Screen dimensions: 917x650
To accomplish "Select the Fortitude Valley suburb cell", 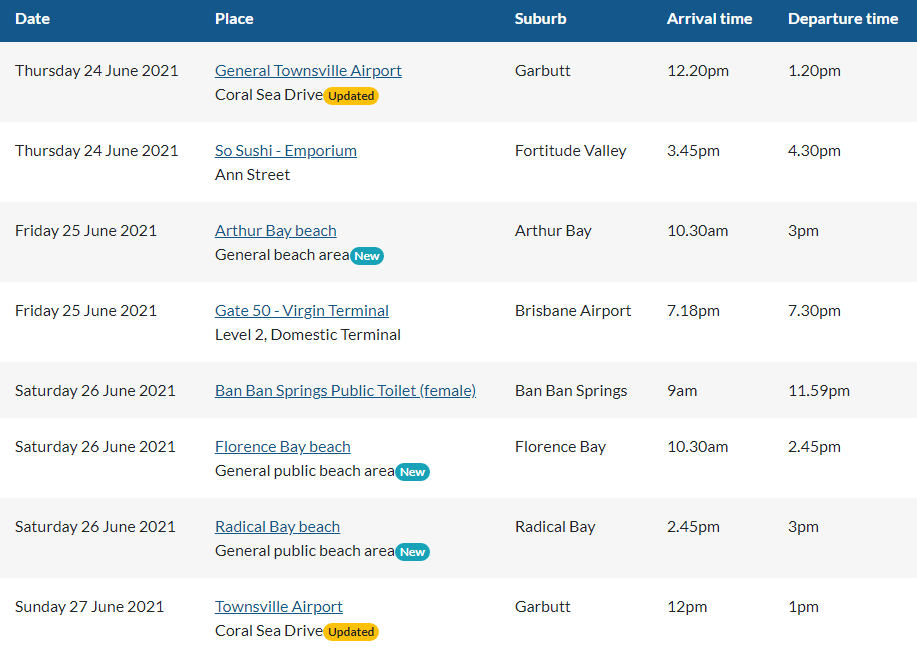I will click(570, 151).
